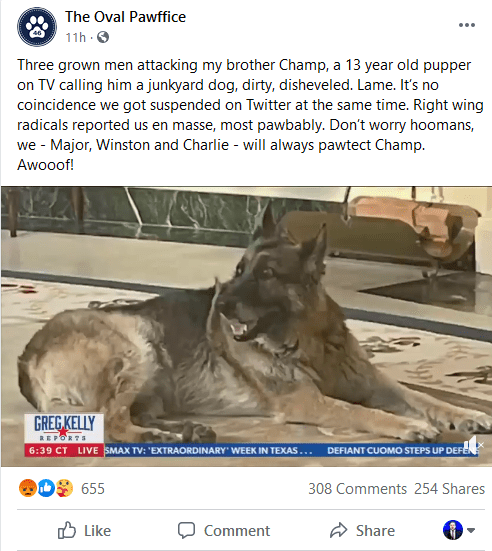Viewport: 492px width, 551px height.
Task: Click the blue thumbs-up reaction icon
Action: pos(46,488)
